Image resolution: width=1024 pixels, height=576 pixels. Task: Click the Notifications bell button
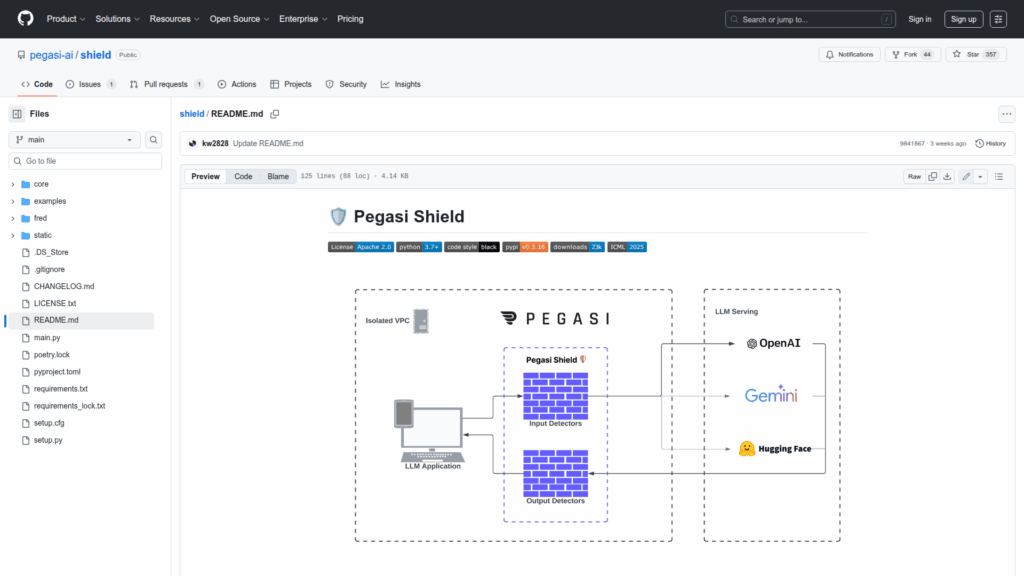[x=849, y=54]
